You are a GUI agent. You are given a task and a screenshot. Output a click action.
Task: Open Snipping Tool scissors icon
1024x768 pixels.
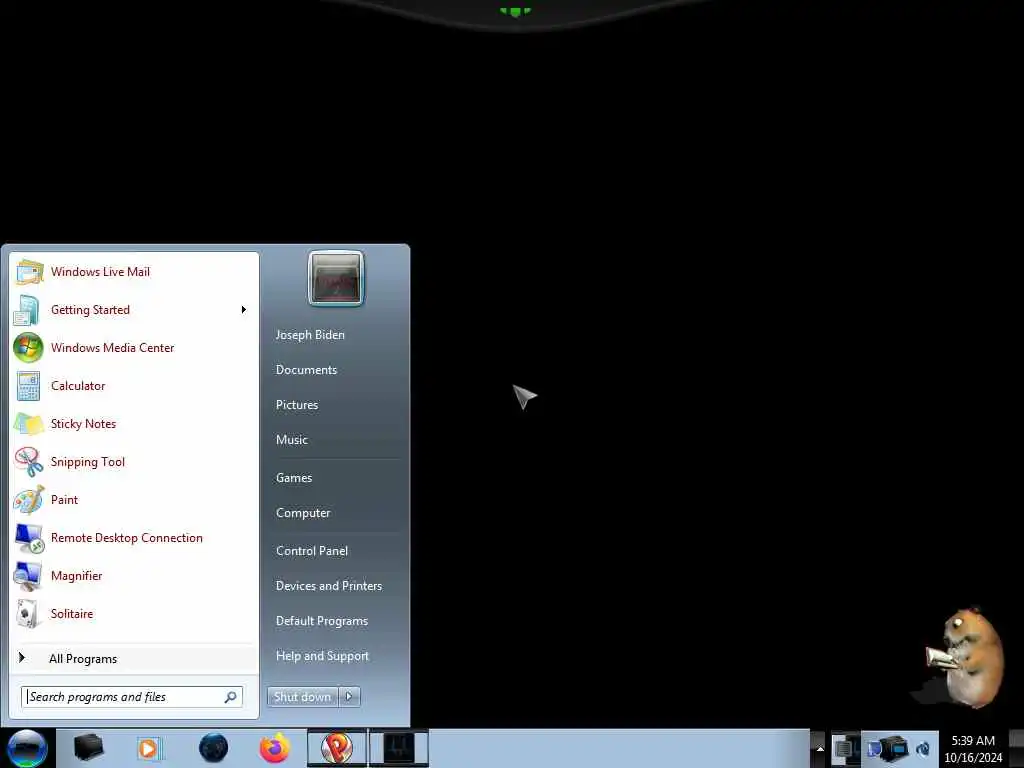click(x=29, y=462)
